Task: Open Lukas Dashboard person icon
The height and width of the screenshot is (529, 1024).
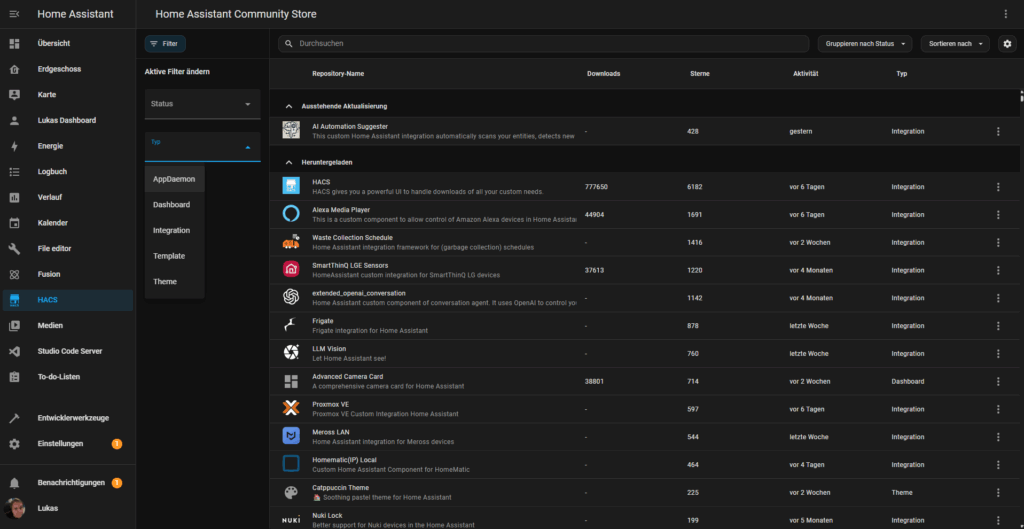Action: 14,120
